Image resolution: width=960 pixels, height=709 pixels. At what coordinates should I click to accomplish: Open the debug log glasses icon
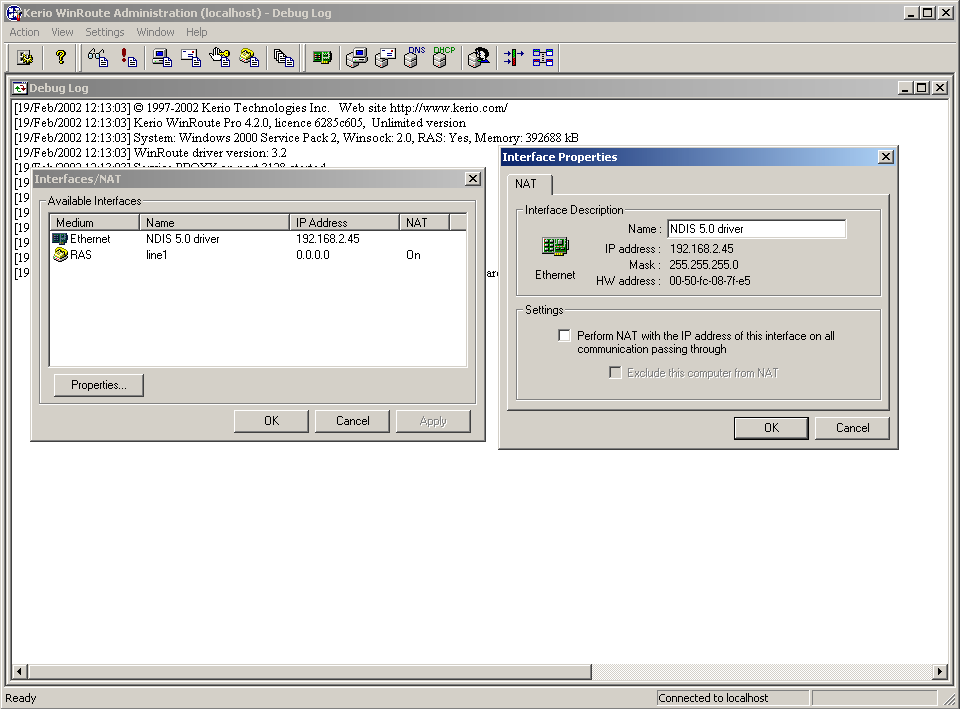pos(98,58)
